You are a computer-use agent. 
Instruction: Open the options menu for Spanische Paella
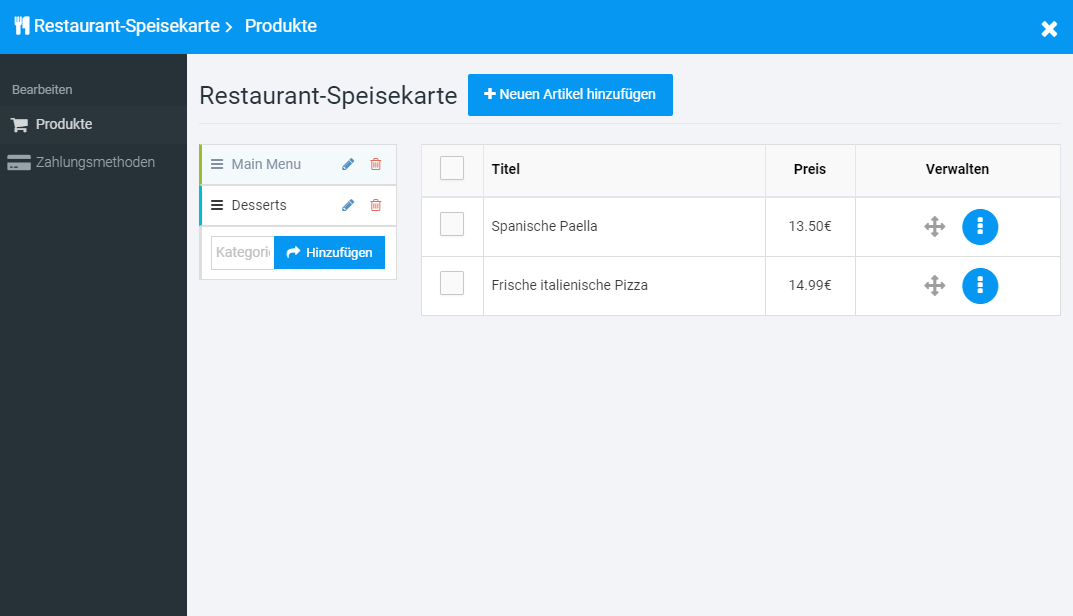coord(980,227)
